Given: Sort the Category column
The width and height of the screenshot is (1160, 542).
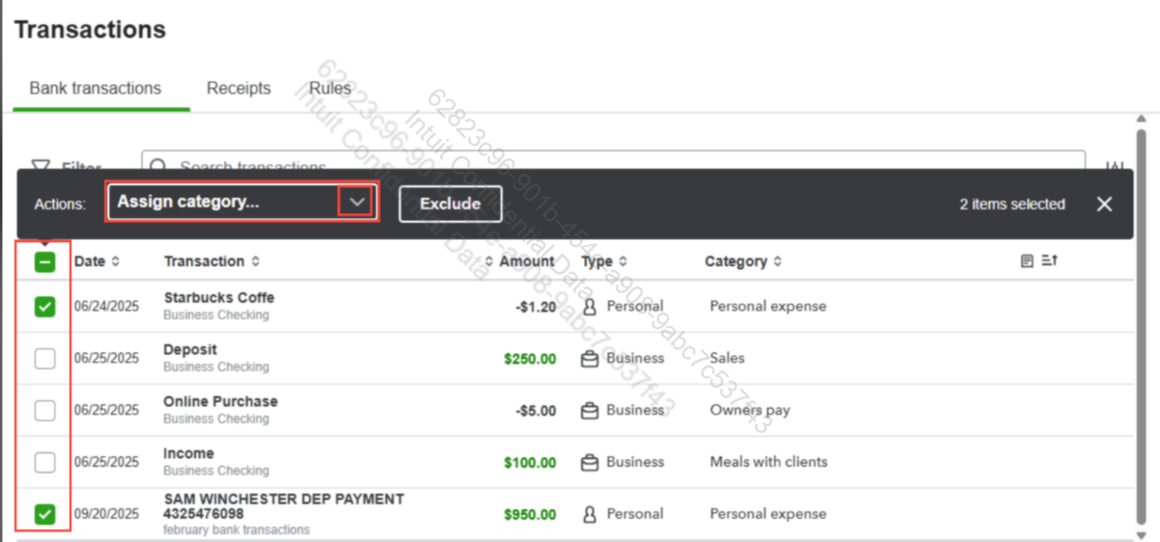Looking at the screenshot, I should tap(777, 262).
